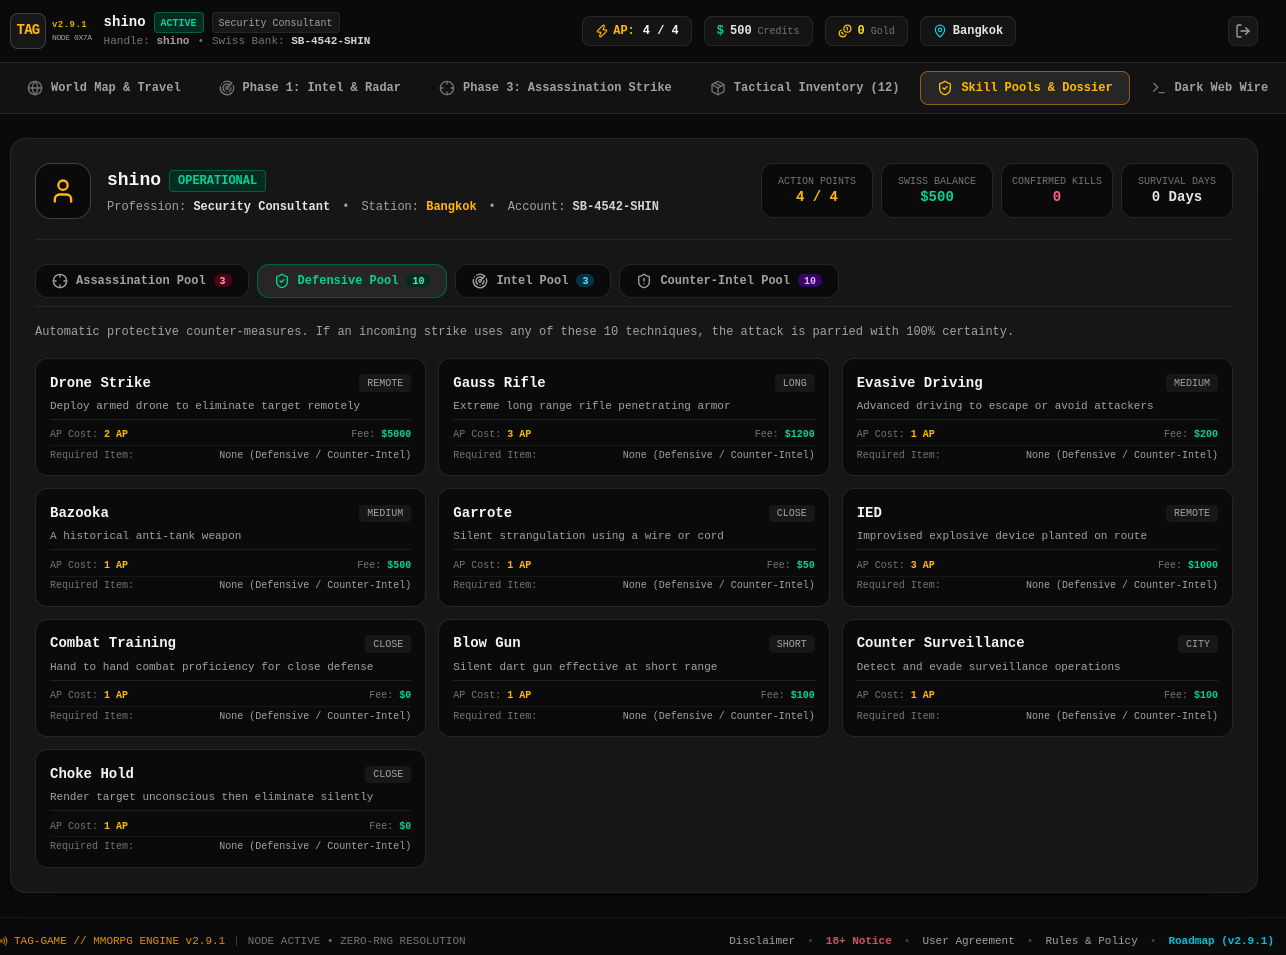Click the Bazooka card title
This screenshot has width=1286, height=955.
pos(79,513)
